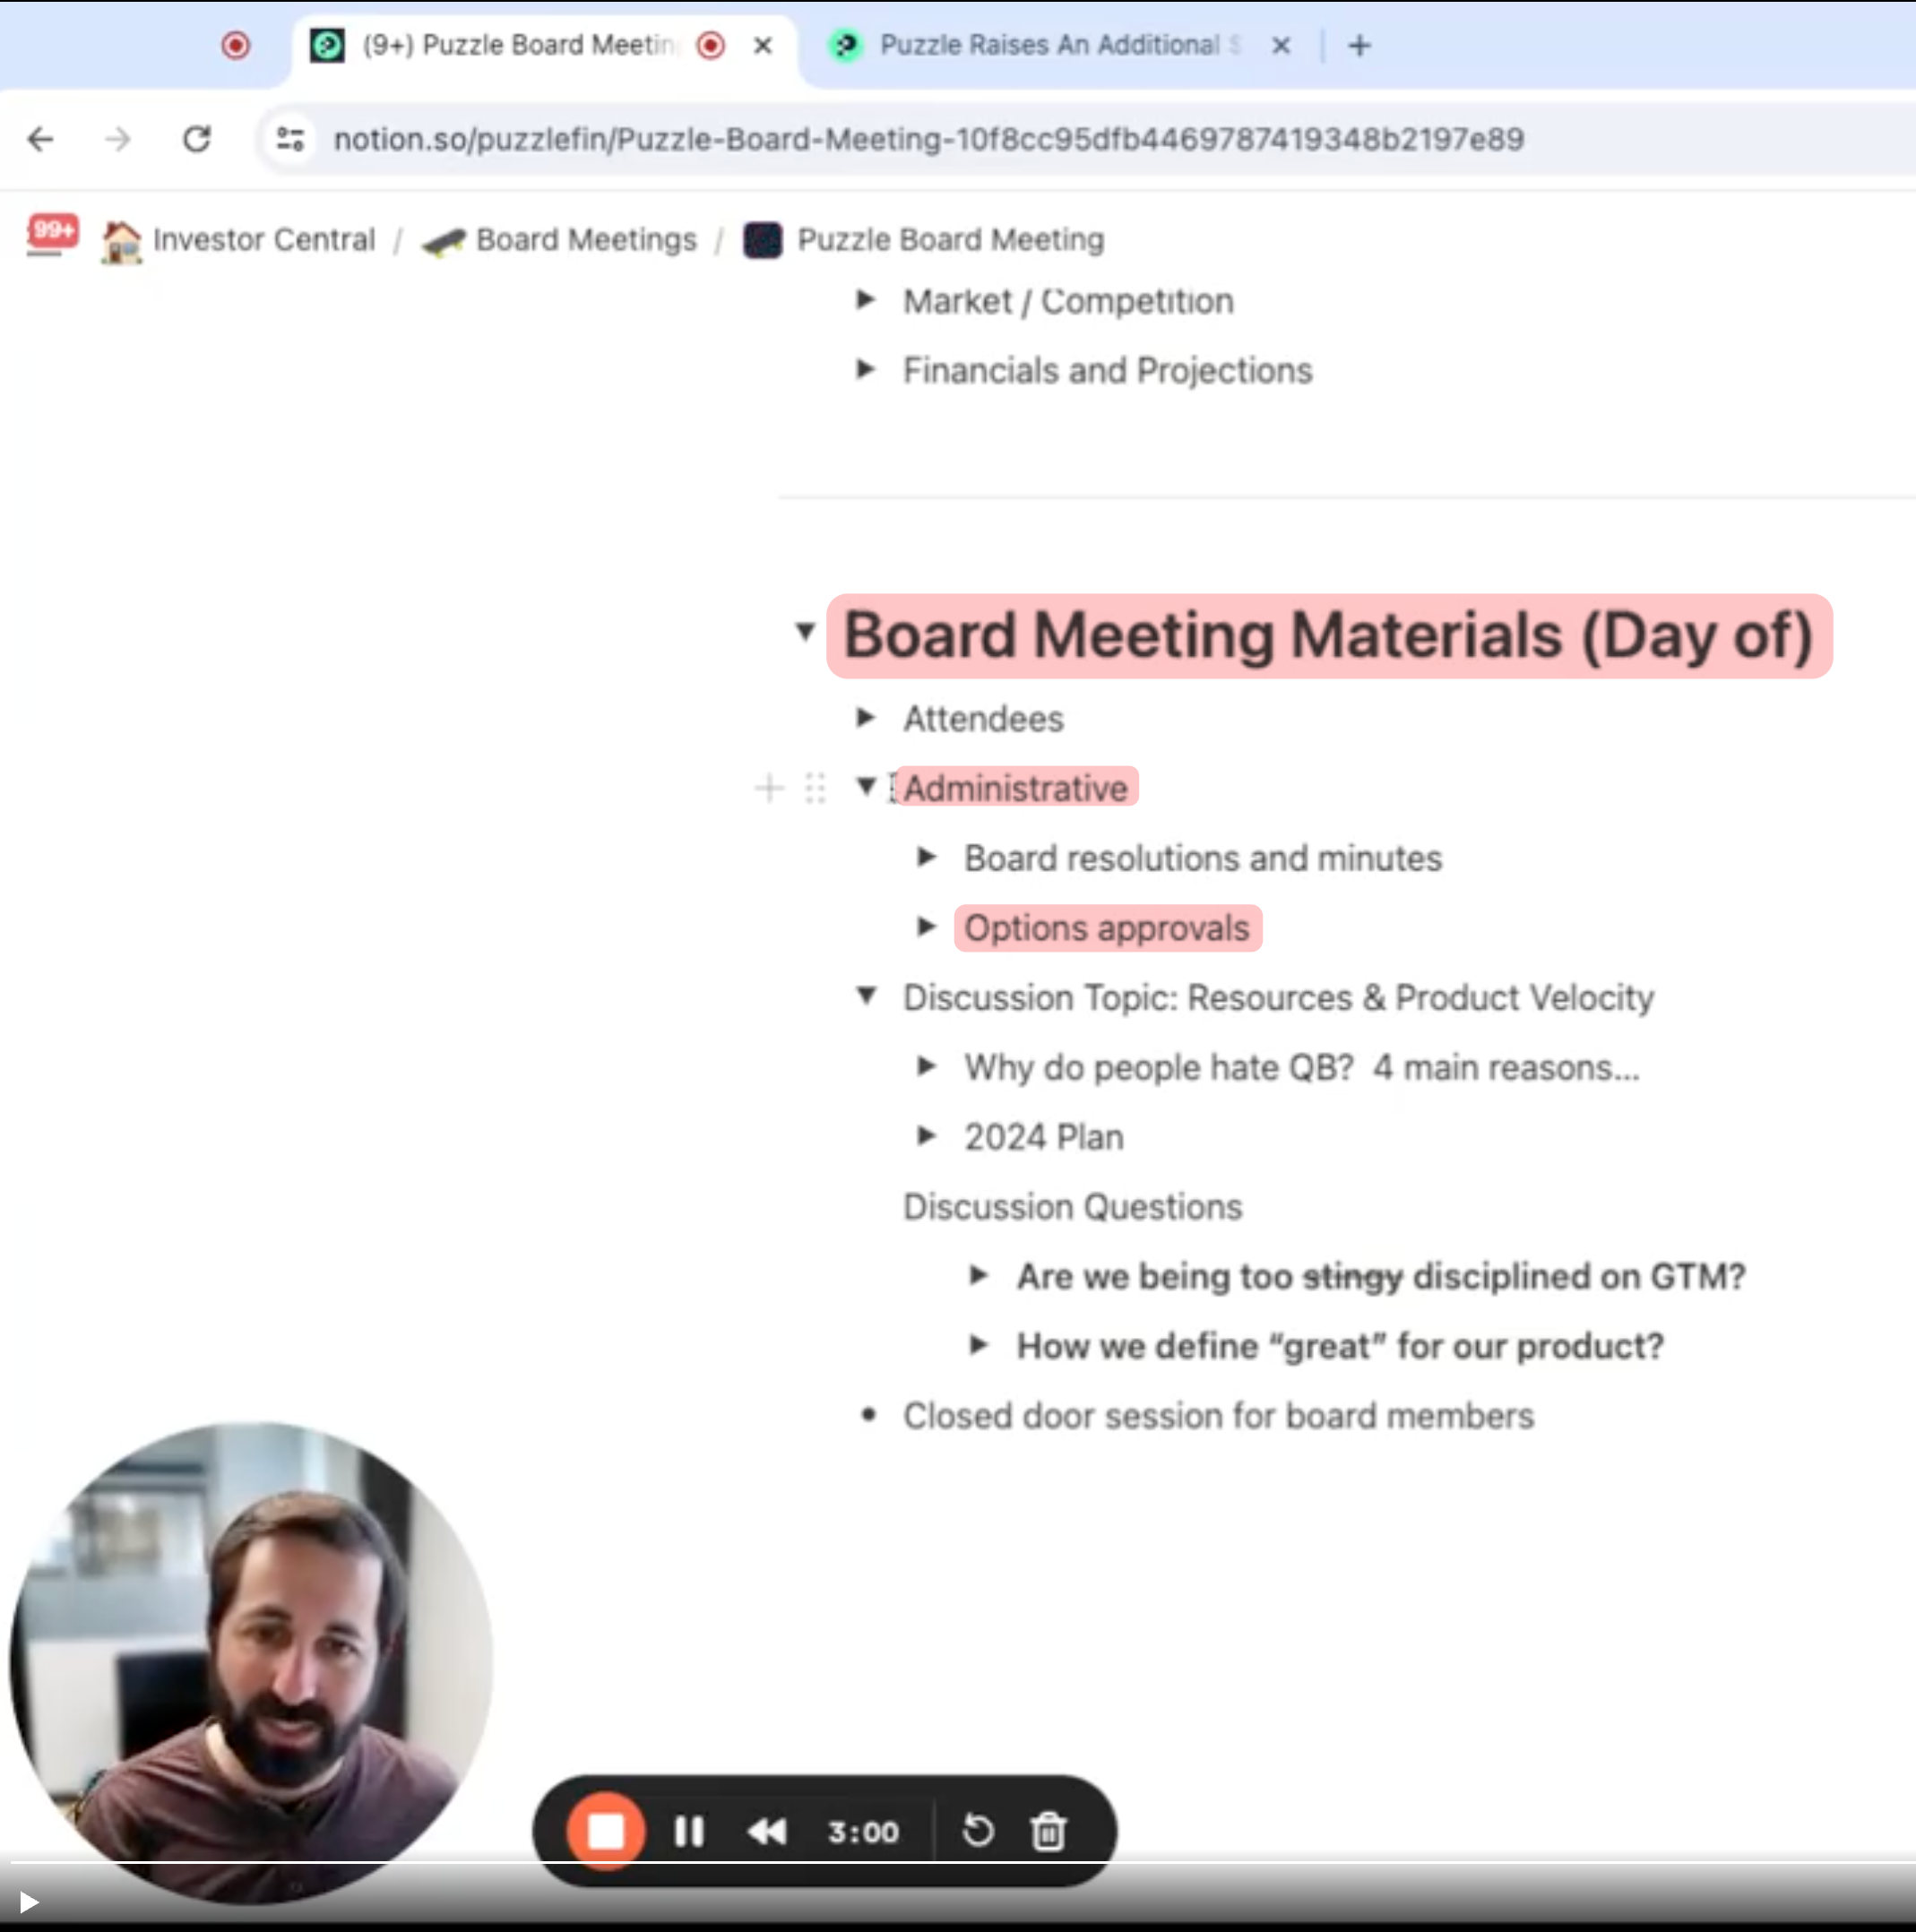
Task: Restart the recording
Action: click(x=977, y=1831)
